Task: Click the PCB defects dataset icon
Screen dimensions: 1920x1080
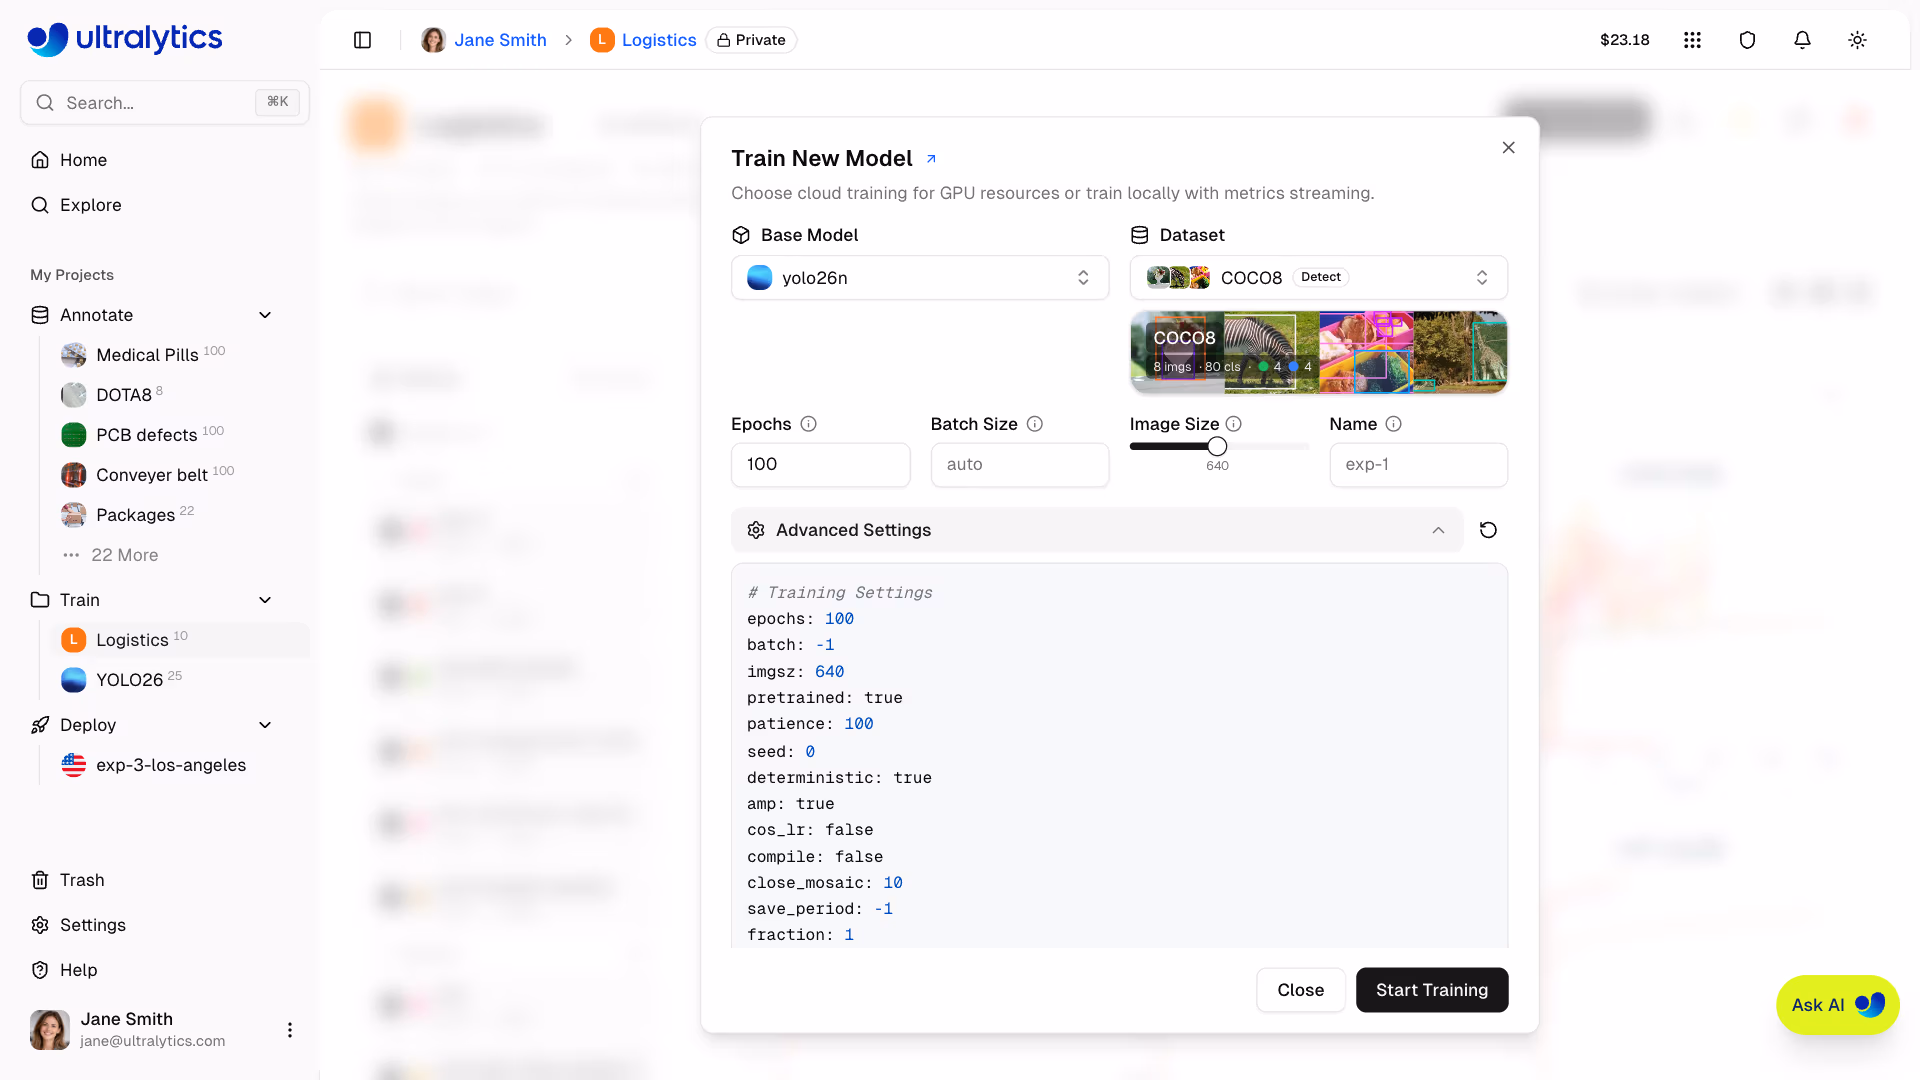Action: [73, 435]
